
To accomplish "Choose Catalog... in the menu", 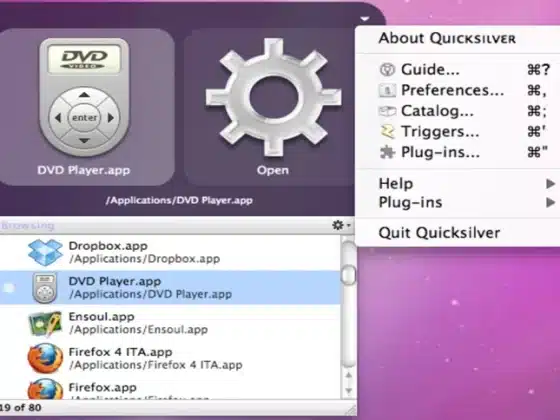I will [458, 111].
